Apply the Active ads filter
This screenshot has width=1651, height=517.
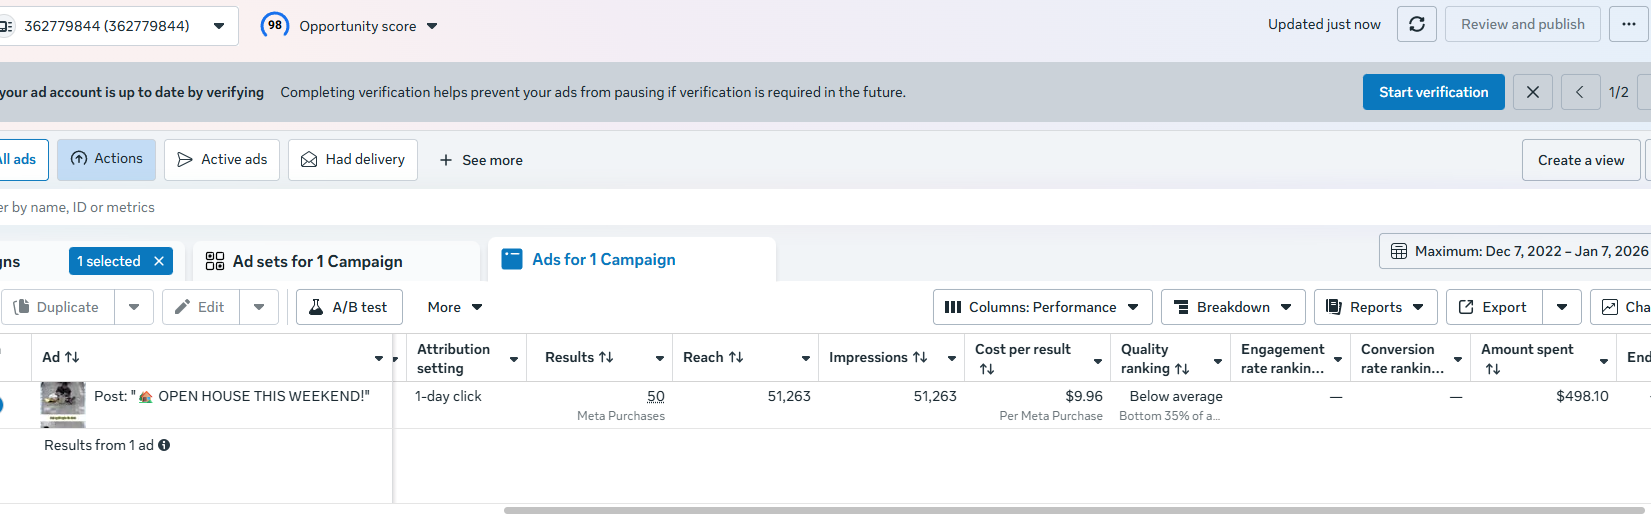coord(222,160)
